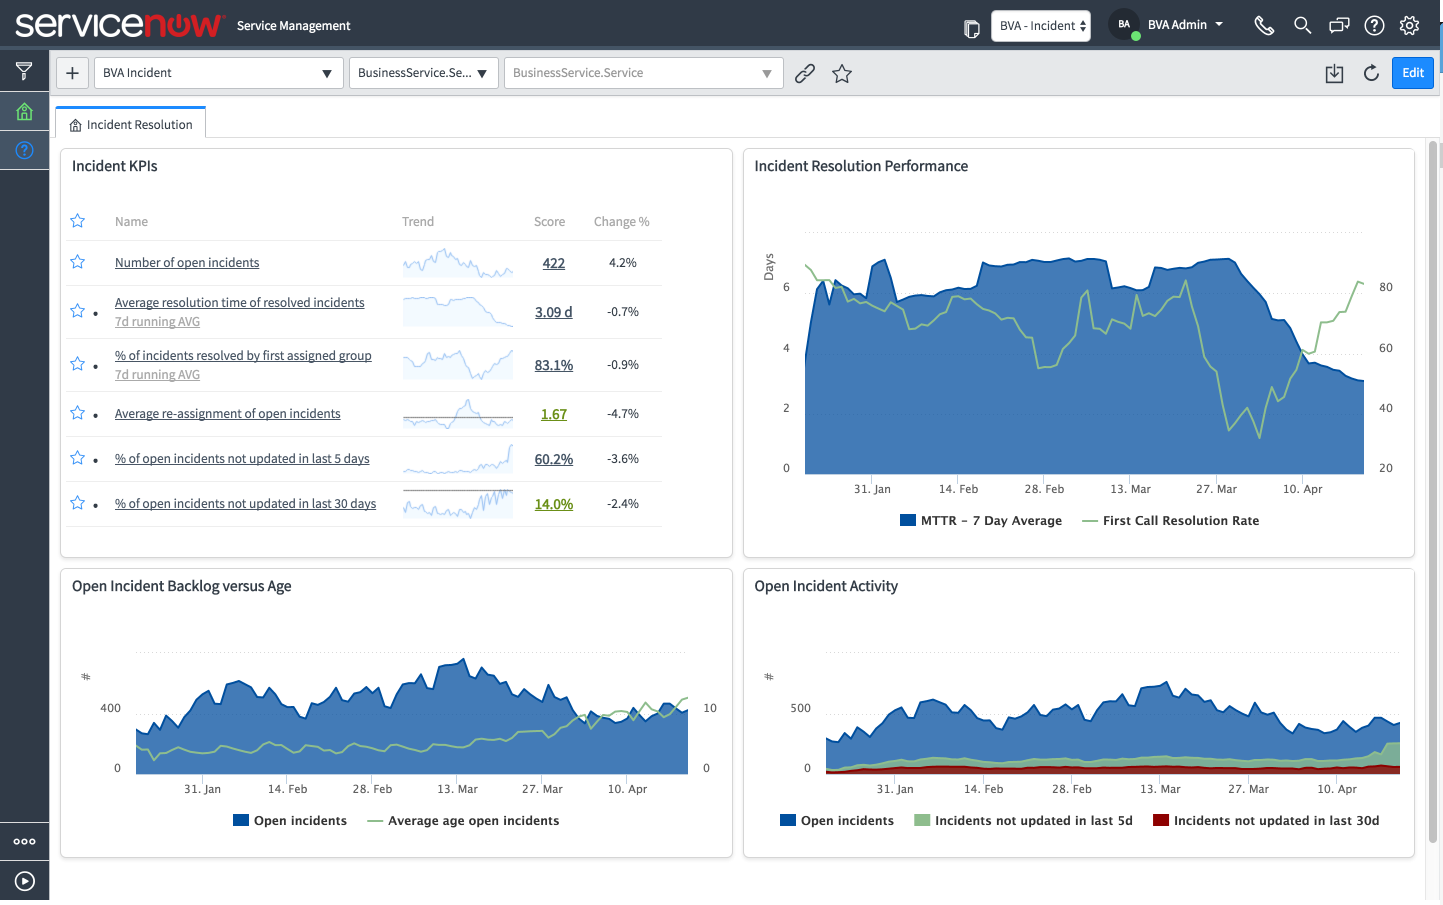This screenshot has width=1443, height=905.
Task: Create a new dashboard tab with plus icon
Action: click(71, 72)
